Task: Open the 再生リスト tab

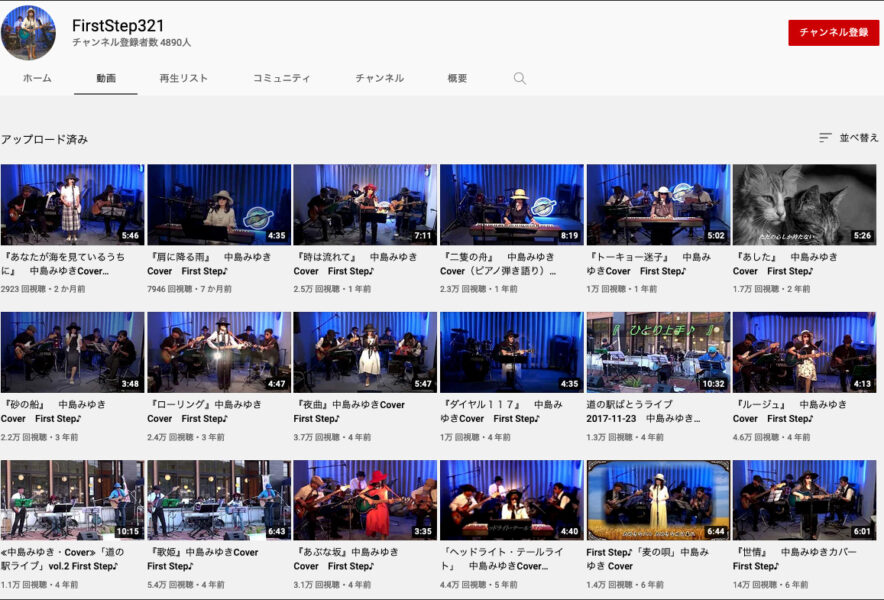Action: (x=183, y=78)
